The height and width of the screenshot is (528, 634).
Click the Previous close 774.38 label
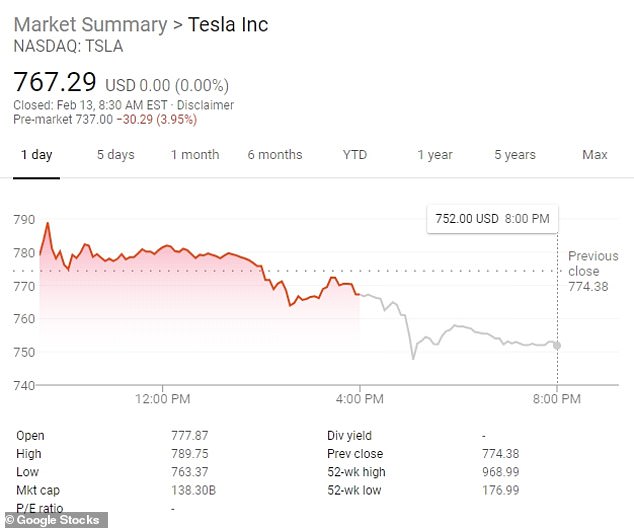tap(592, 271)
